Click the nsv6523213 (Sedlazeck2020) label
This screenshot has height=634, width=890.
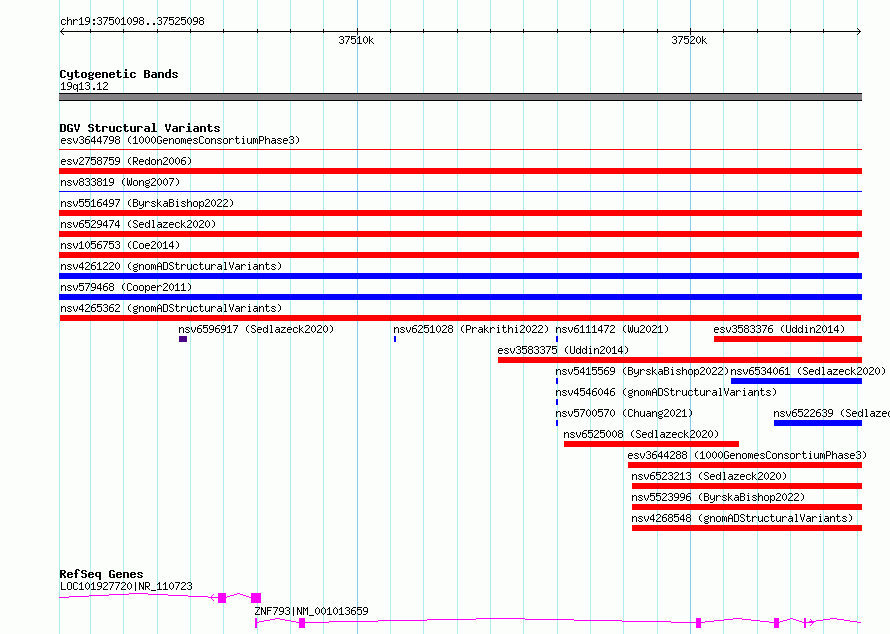coord(710,476)
